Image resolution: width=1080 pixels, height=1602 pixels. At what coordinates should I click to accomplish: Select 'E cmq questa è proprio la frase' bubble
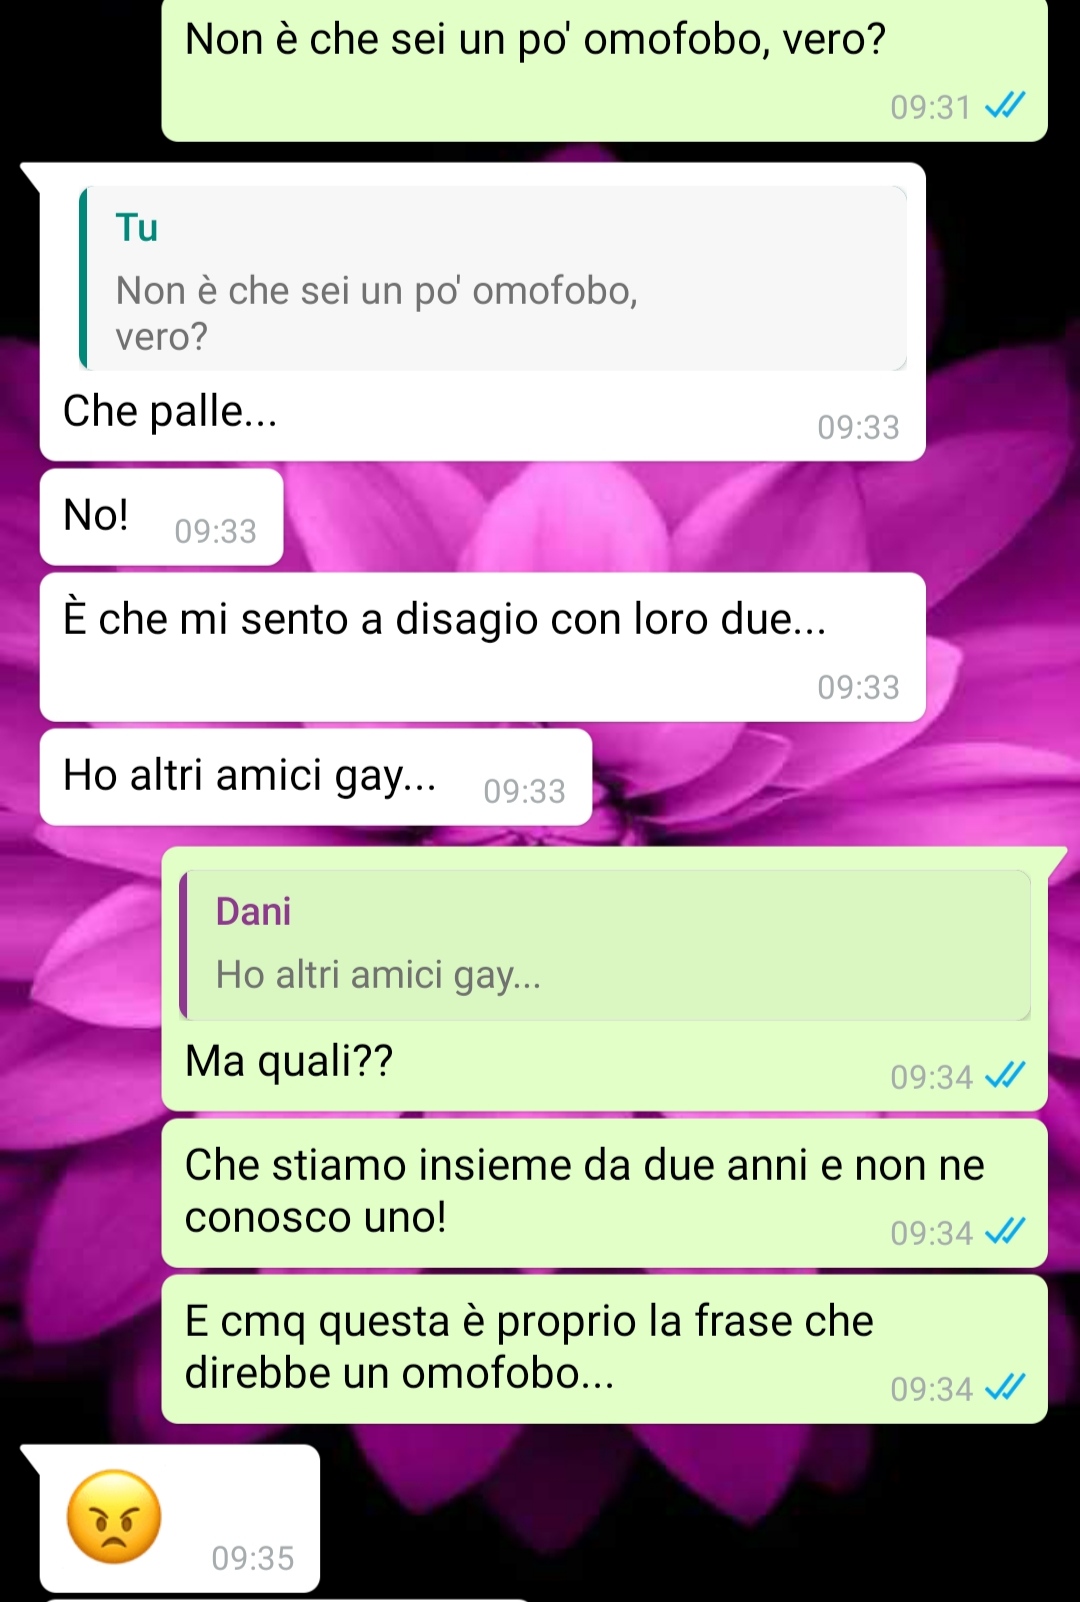(x=604, y=1349)
